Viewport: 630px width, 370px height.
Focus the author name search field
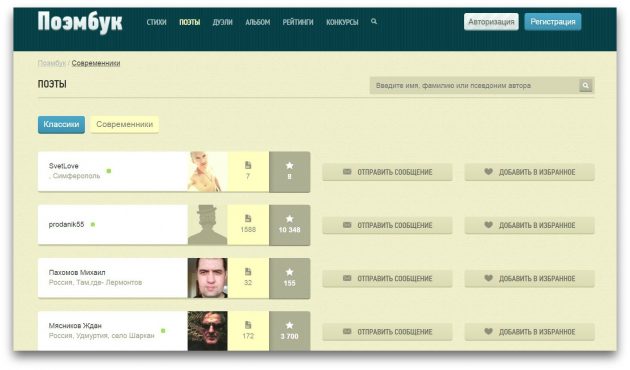coord(475,86)
